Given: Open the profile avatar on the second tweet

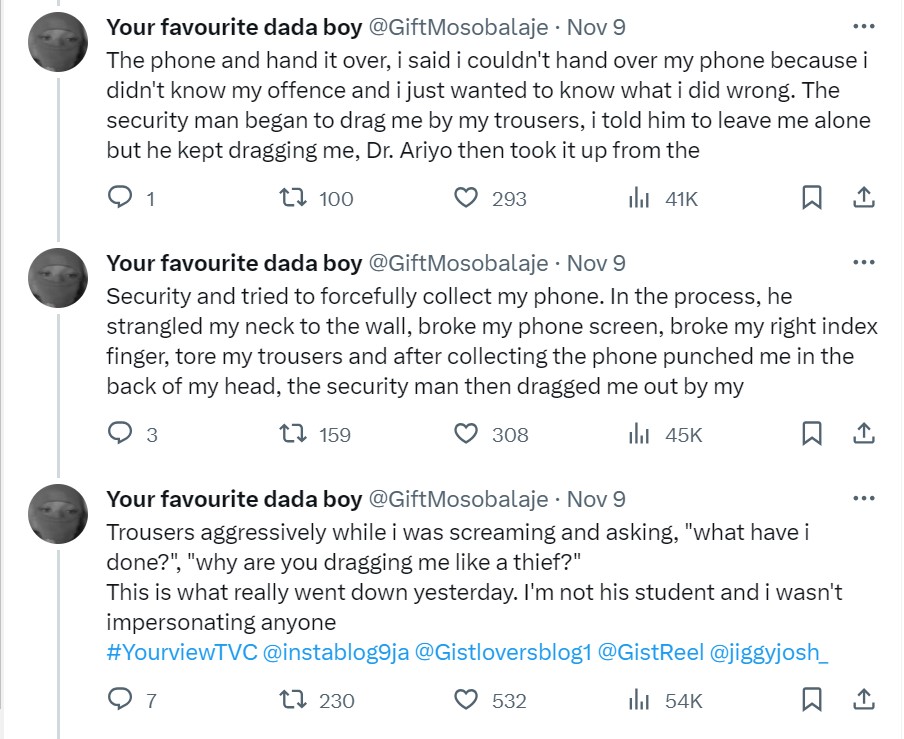Looking at the screenshot, I should [58, 278].
